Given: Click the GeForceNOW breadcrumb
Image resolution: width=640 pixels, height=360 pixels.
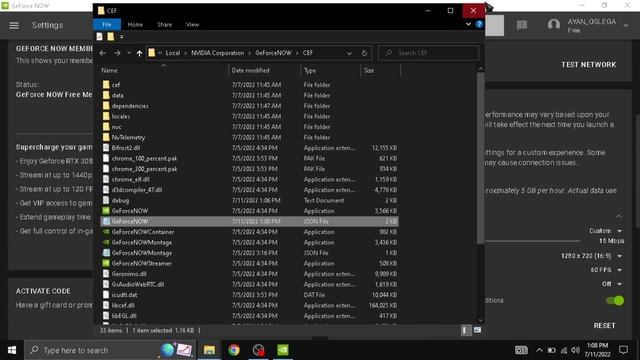Looking at the screenshot, I should click(273, 53).
